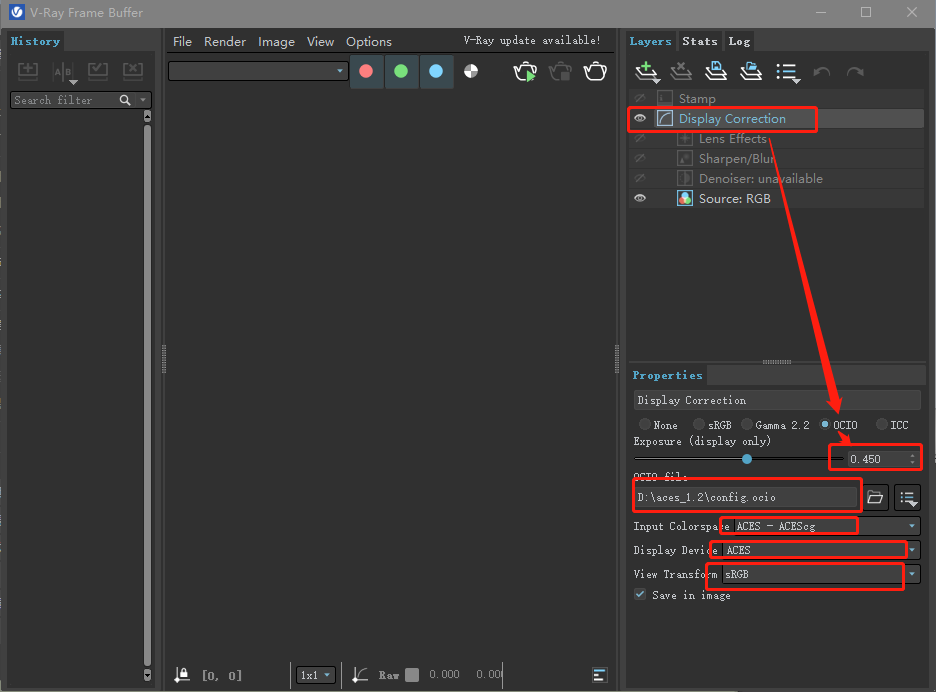
Task: Click the Exposure slider handle
Action: [x=747, y=459]
